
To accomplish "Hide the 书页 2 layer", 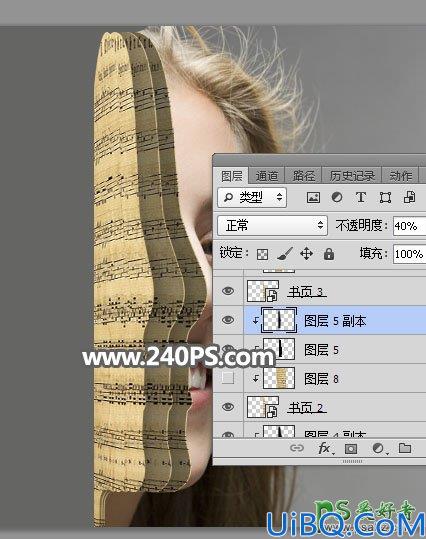I will click(228, 407).
